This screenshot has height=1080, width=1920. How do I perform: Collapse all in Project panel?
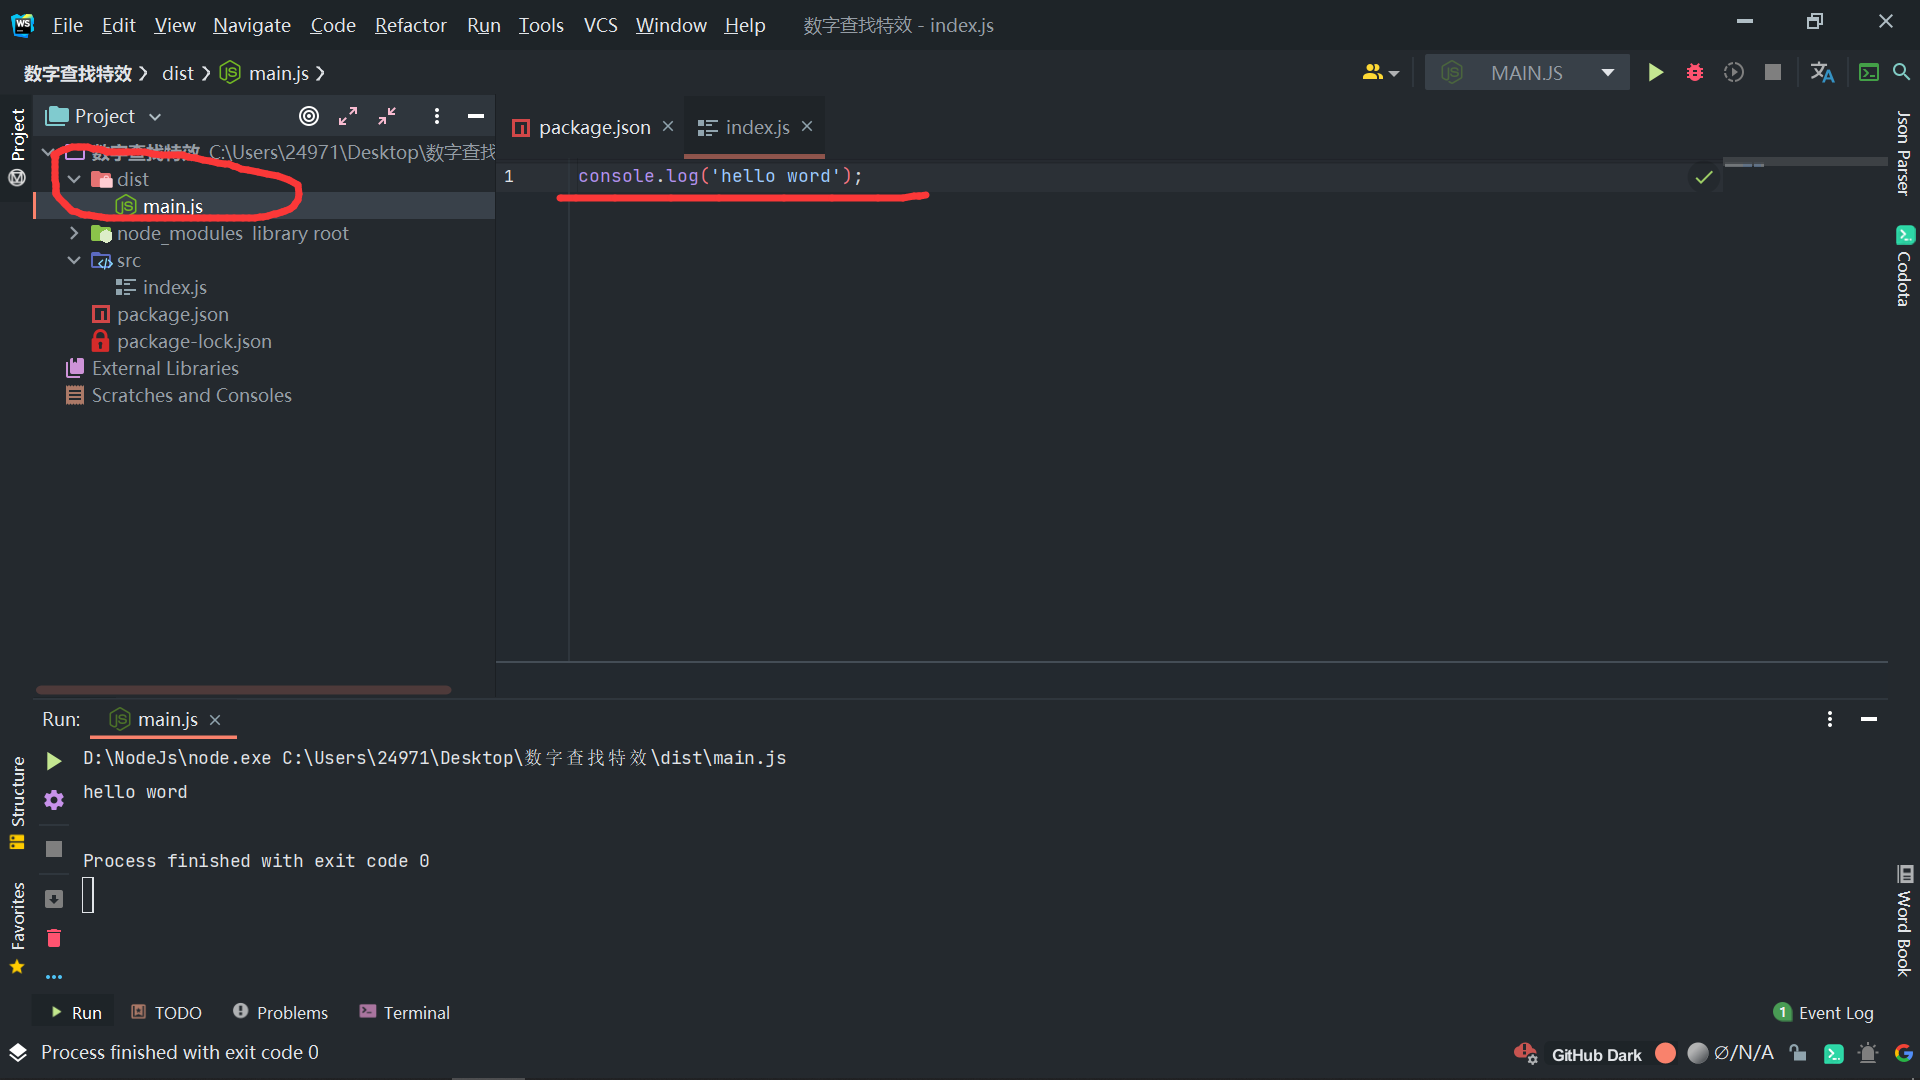point(387,116)
